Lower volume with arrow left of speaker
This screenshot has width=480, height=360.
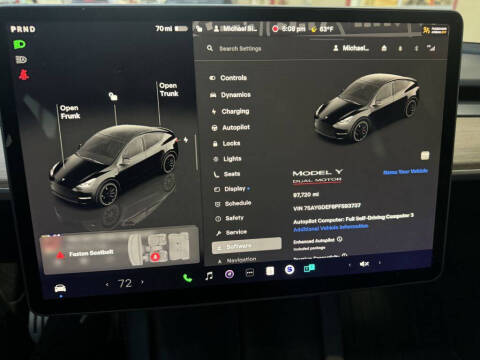pos(349,265)
